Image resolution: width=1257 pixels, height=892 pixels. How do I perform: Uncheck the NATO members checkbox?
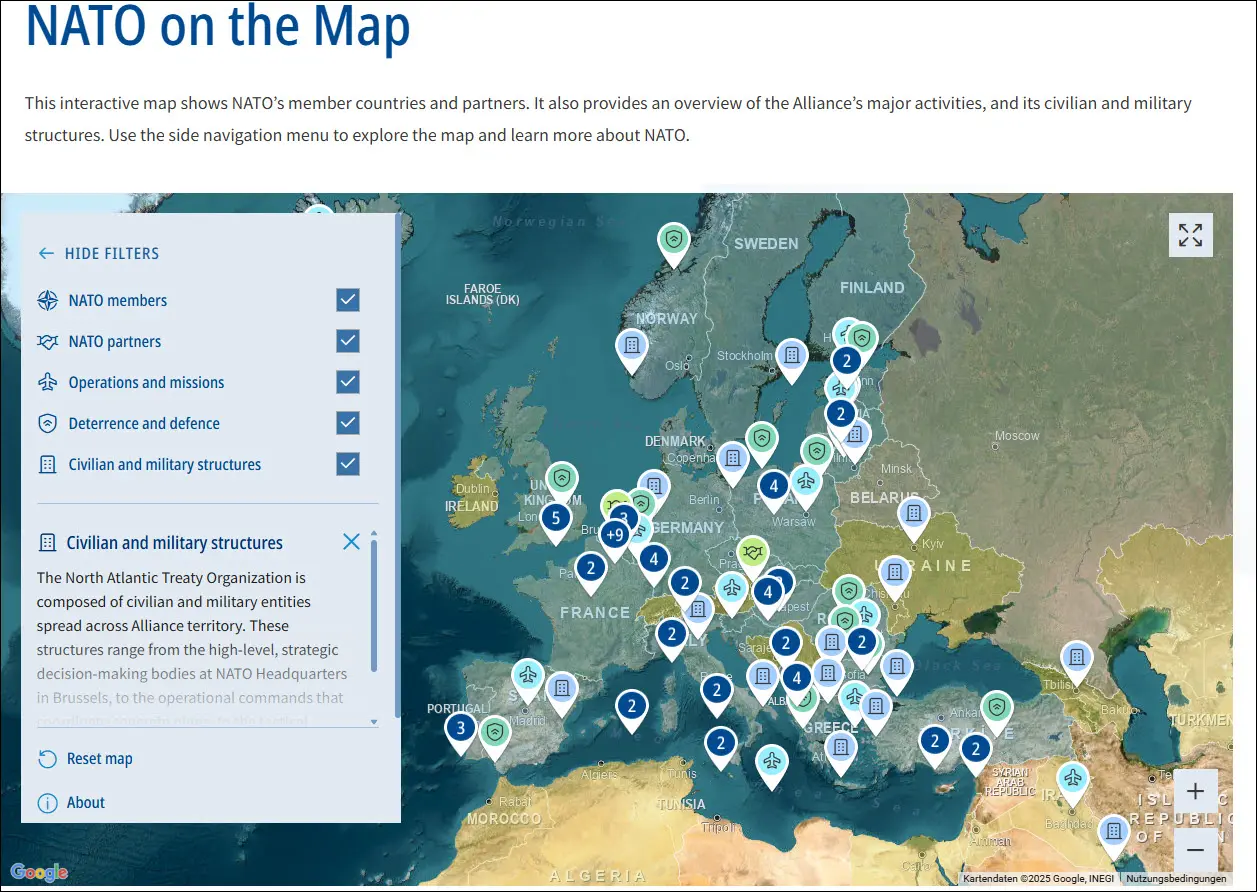(348, 299)
